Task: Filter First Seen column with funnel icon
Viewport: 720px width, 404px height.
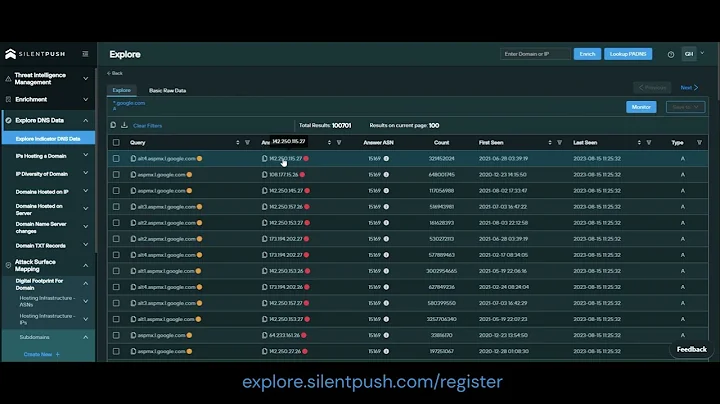Action: click(559, 142)
